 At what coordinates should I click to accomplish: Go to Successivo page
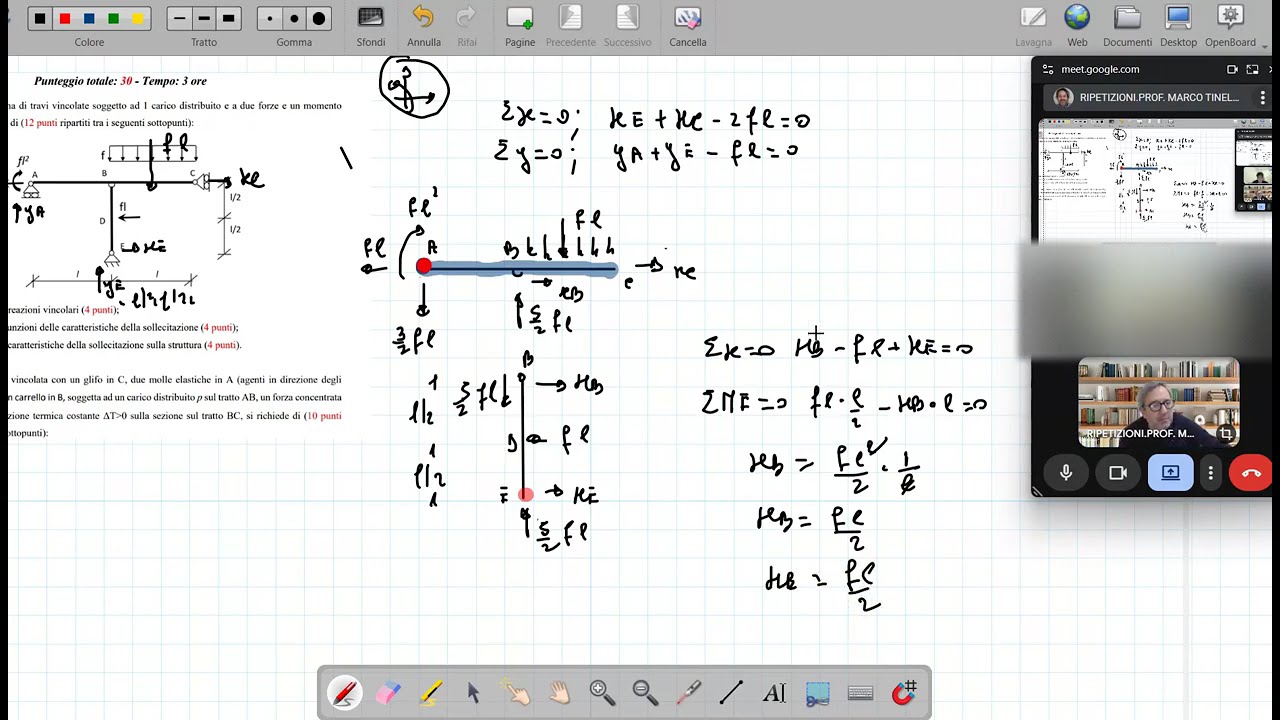point(627,25)
